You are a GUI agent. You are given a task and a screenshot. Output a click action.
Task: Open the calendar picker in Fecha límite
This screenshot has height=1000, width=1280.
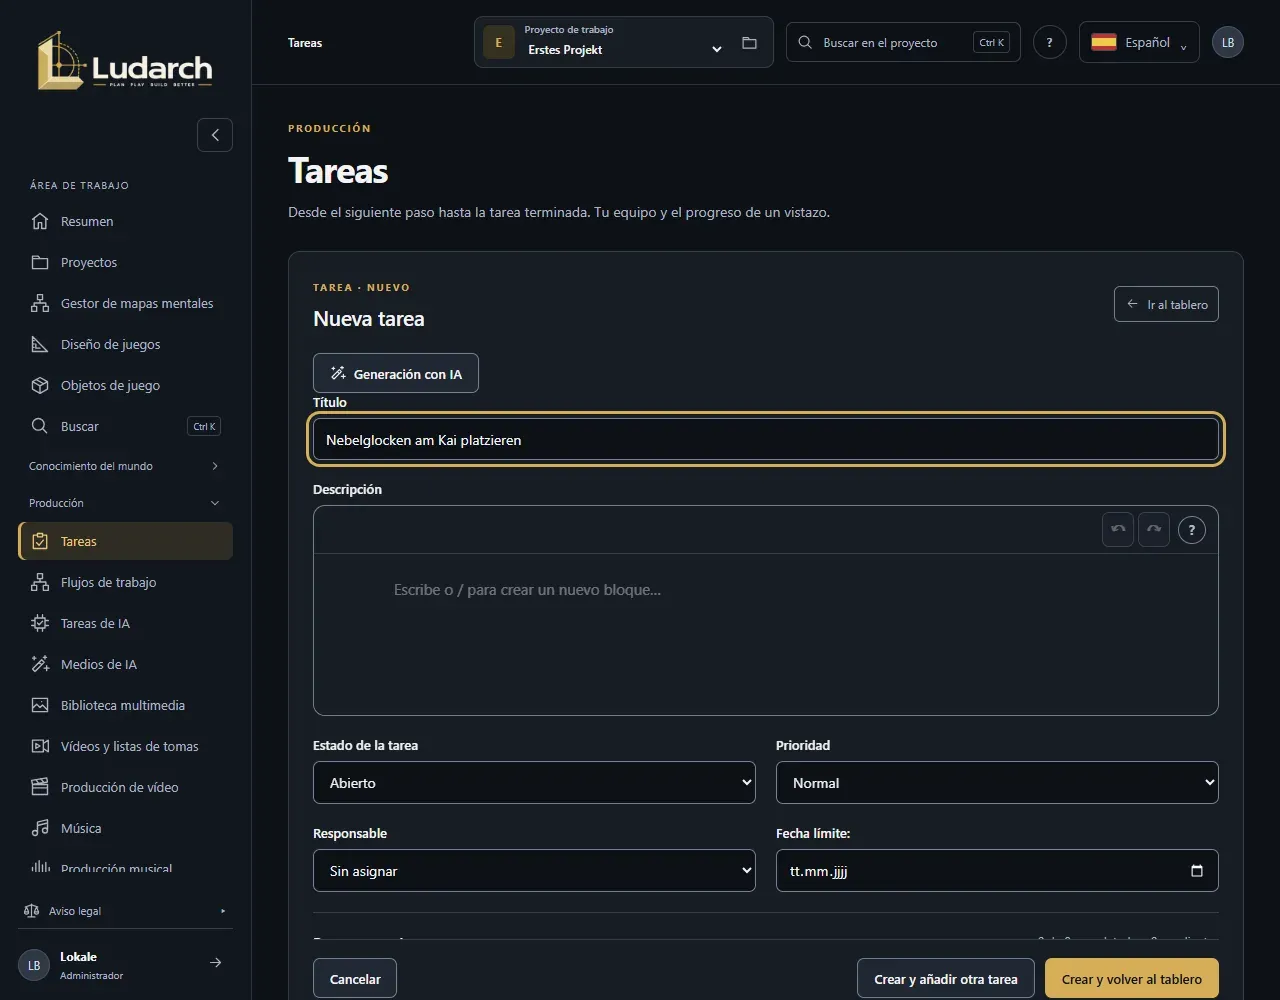pos(1197,871)
